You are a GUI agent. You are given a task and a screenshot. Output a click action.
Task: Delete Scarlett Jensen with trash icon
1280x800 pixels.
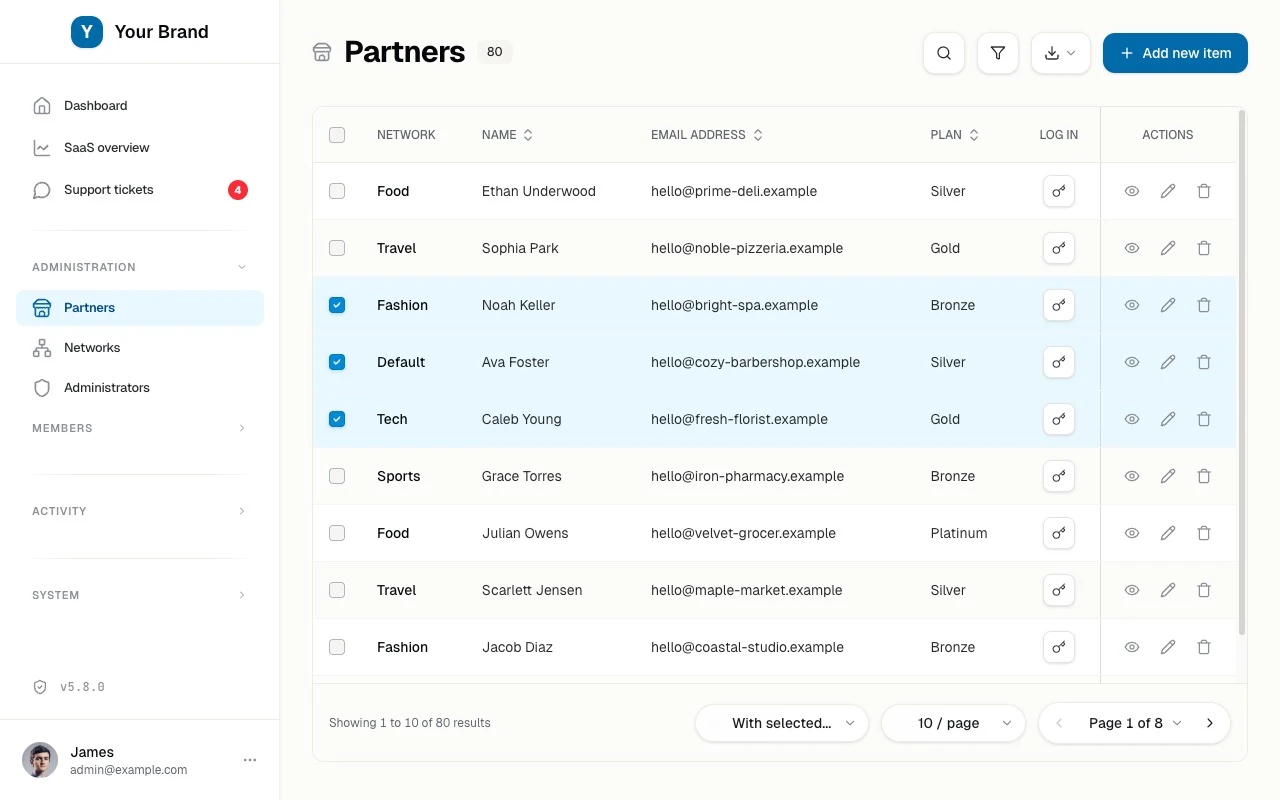coord(1204,590)
